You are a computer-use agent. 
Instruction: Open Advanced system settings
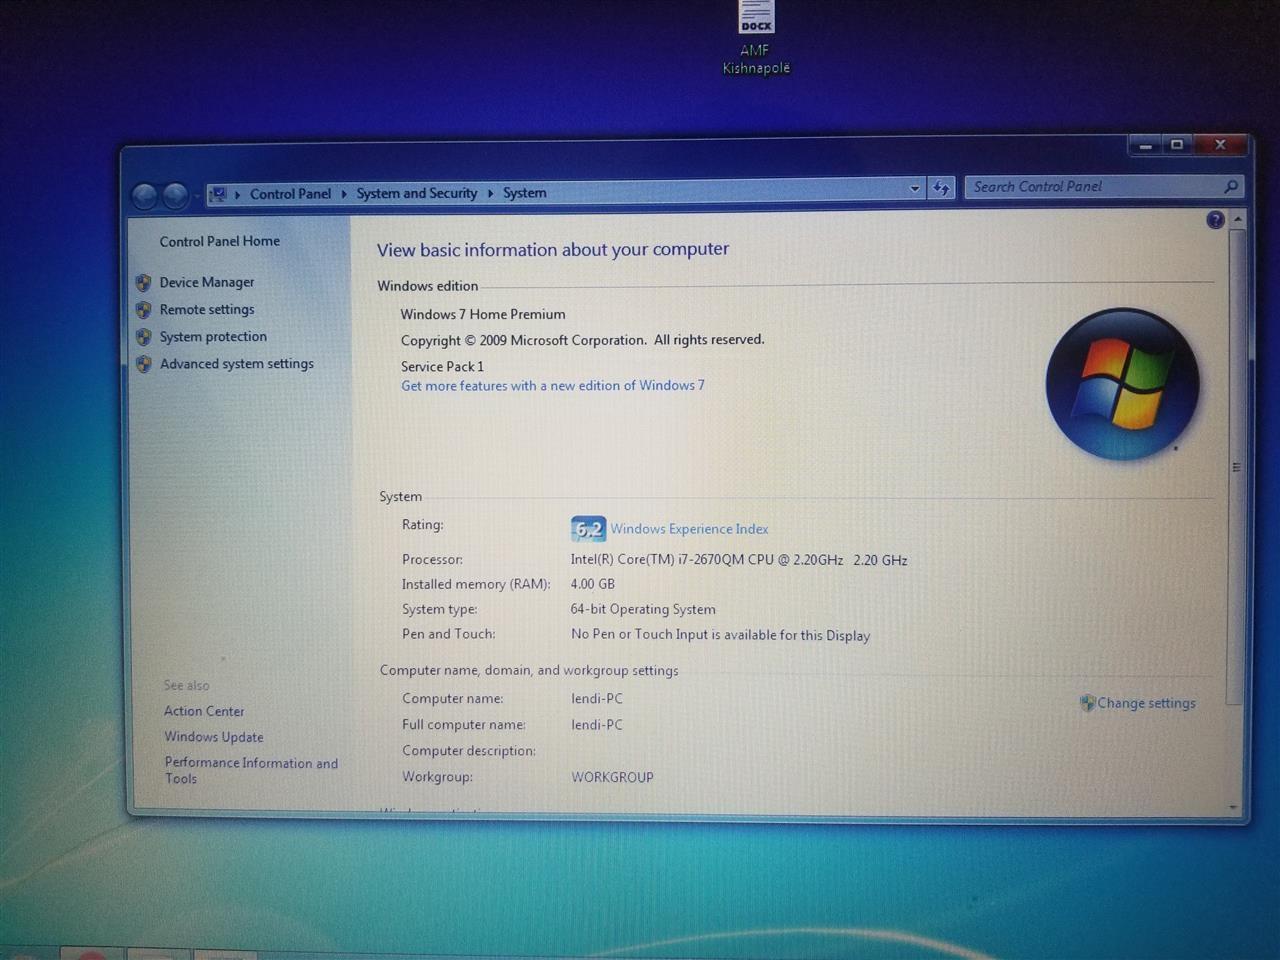[236, 364]
